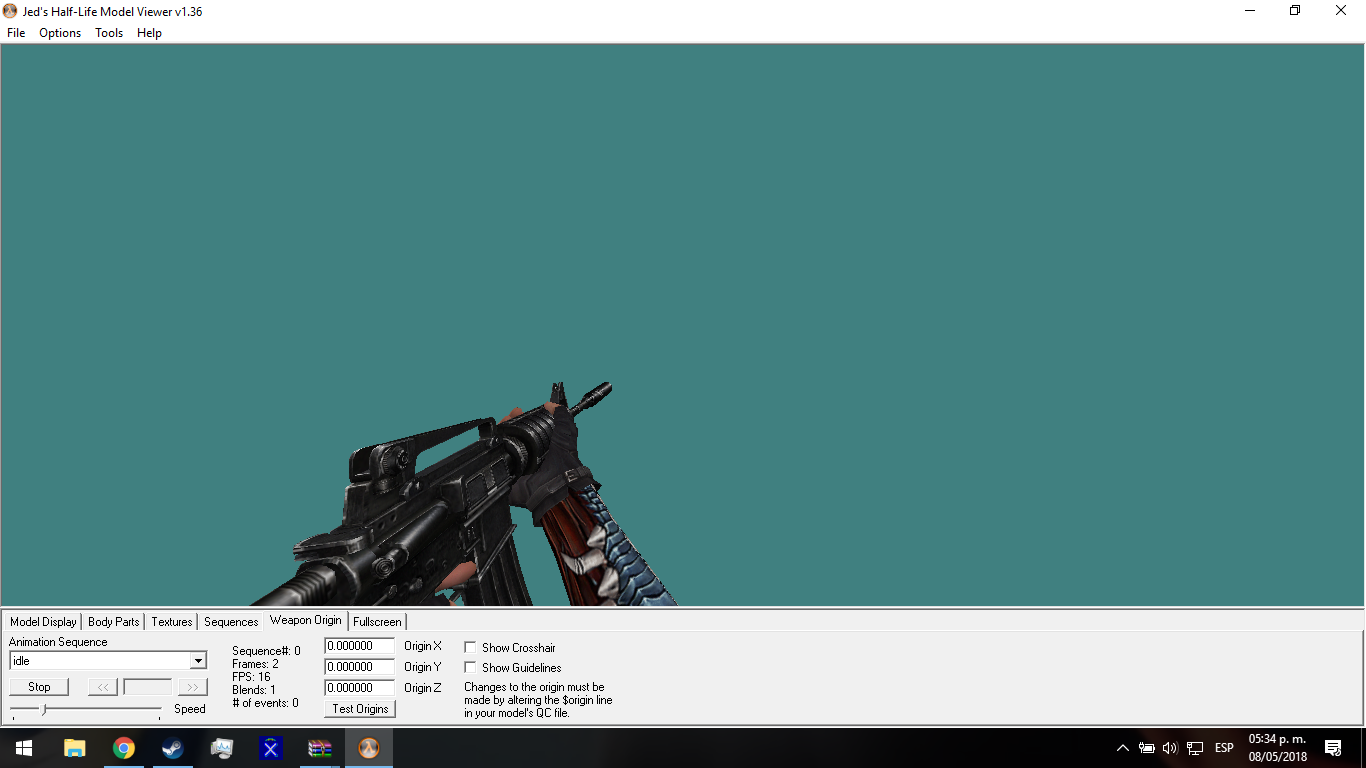This screenshot has height=768, width=1366.
Task: Open the File menu
Action: click(x=16, y=33)
